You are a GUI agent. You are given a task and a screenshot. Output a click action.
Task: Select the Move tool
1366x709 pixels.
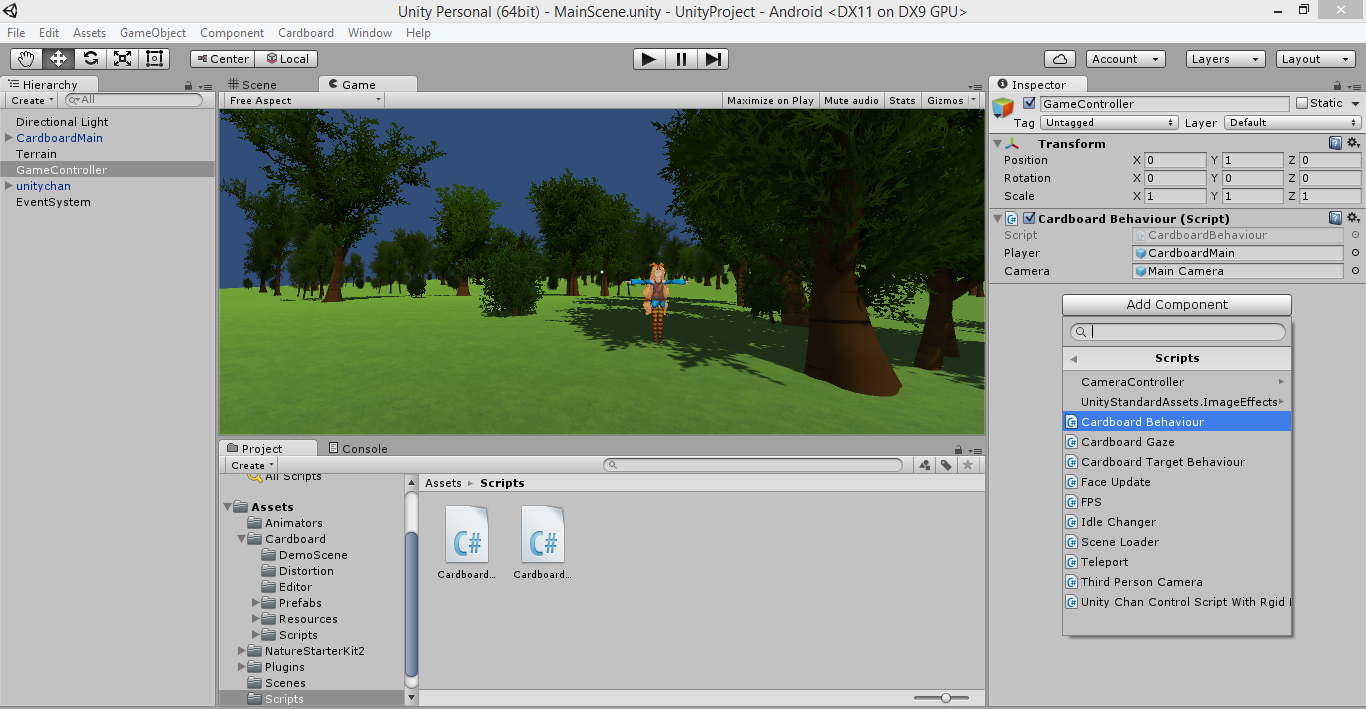click(59, 59)
